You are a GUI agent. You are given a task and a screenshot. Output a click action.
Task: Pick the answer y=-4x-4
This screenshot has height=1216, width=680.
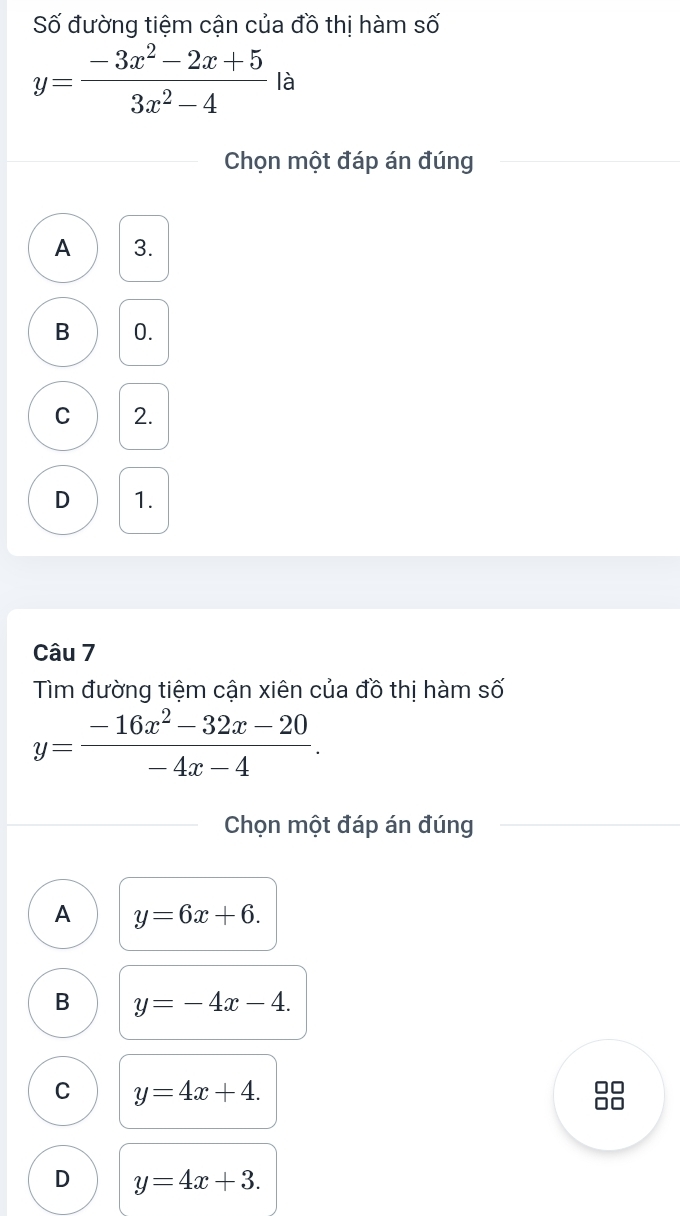tap(213, 1002)
